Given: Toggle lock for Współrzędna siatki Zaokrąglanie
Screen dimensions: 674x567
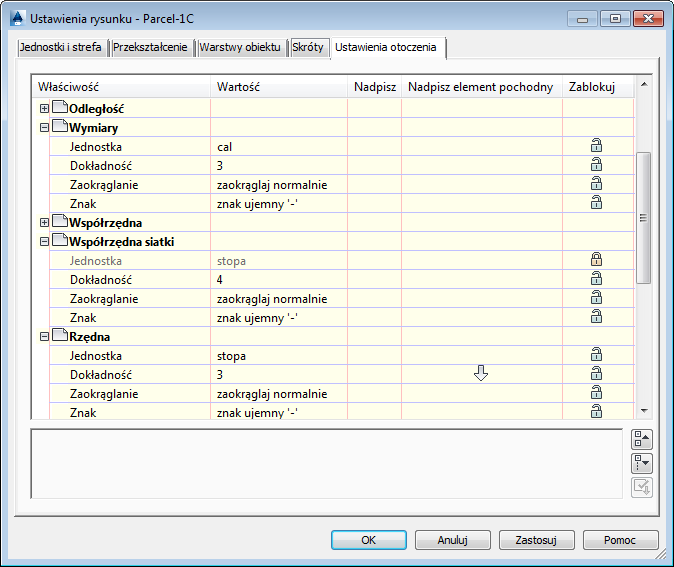Looking at the screenshot, I should click(596, 298).
